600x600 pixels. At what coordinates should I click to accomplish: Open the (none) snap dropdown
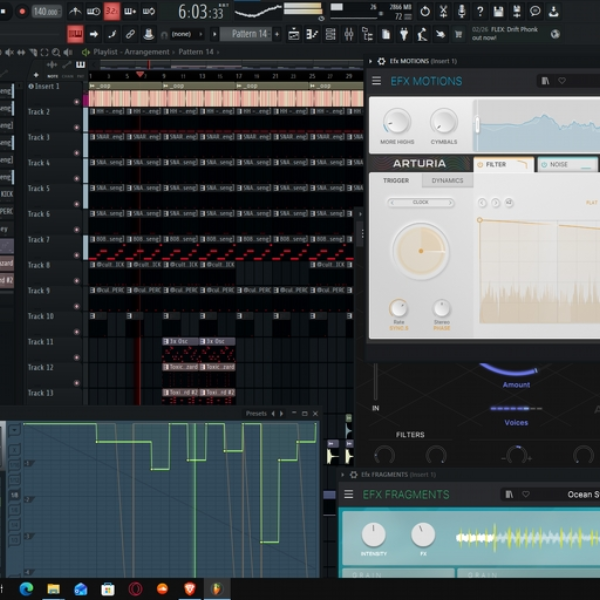coord(187,34)
